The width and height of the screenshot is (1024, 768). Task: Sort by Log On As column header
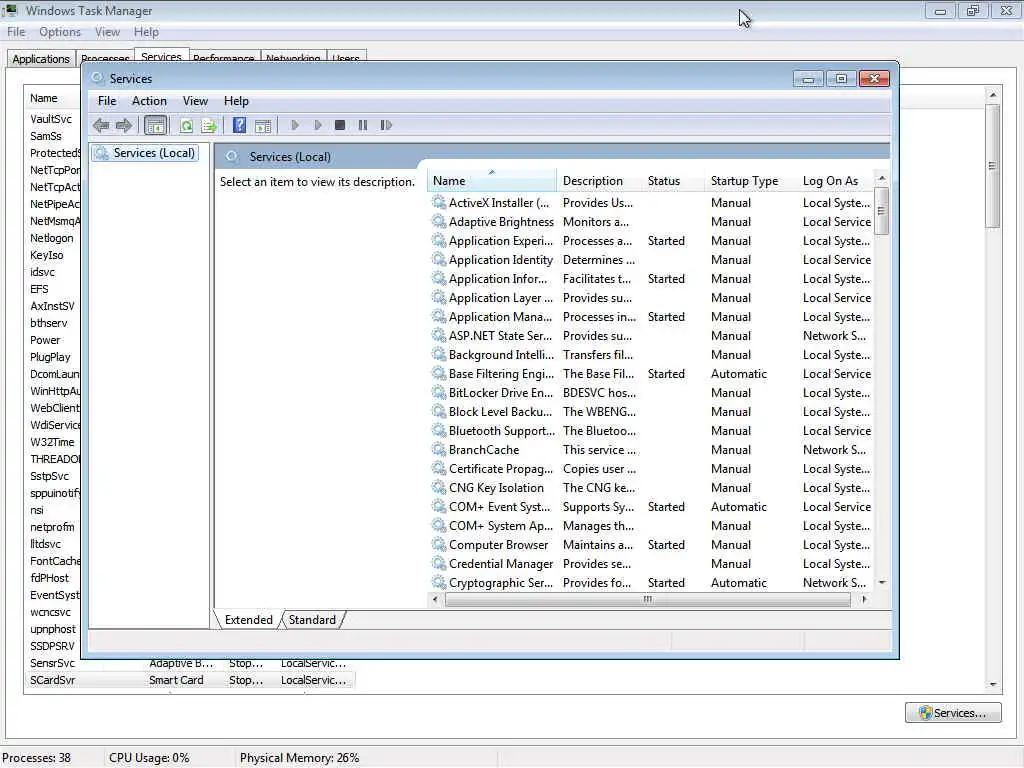click(835, 181)
